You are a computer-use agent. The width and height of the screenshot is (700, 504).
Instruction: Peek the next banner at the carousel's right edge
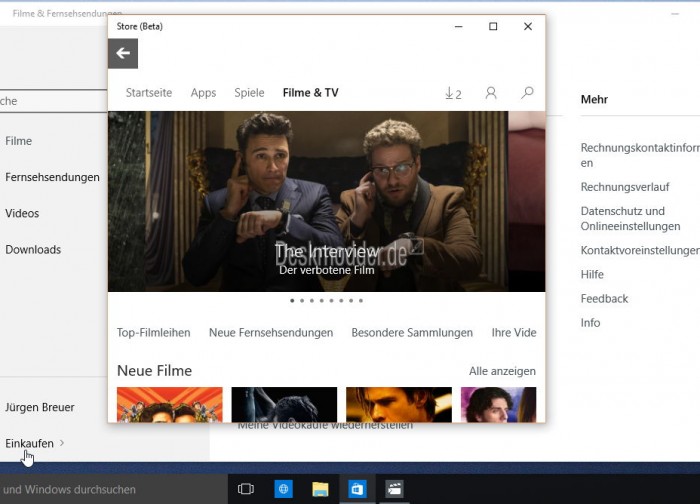[x=527, y=201]
